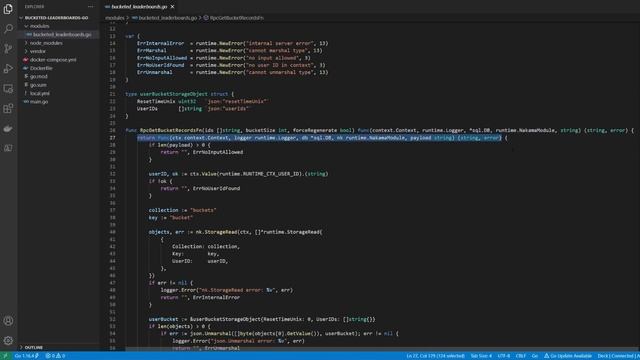Open the Search view icon
This screenshot has width=640, height=360.
coord(8,29)
